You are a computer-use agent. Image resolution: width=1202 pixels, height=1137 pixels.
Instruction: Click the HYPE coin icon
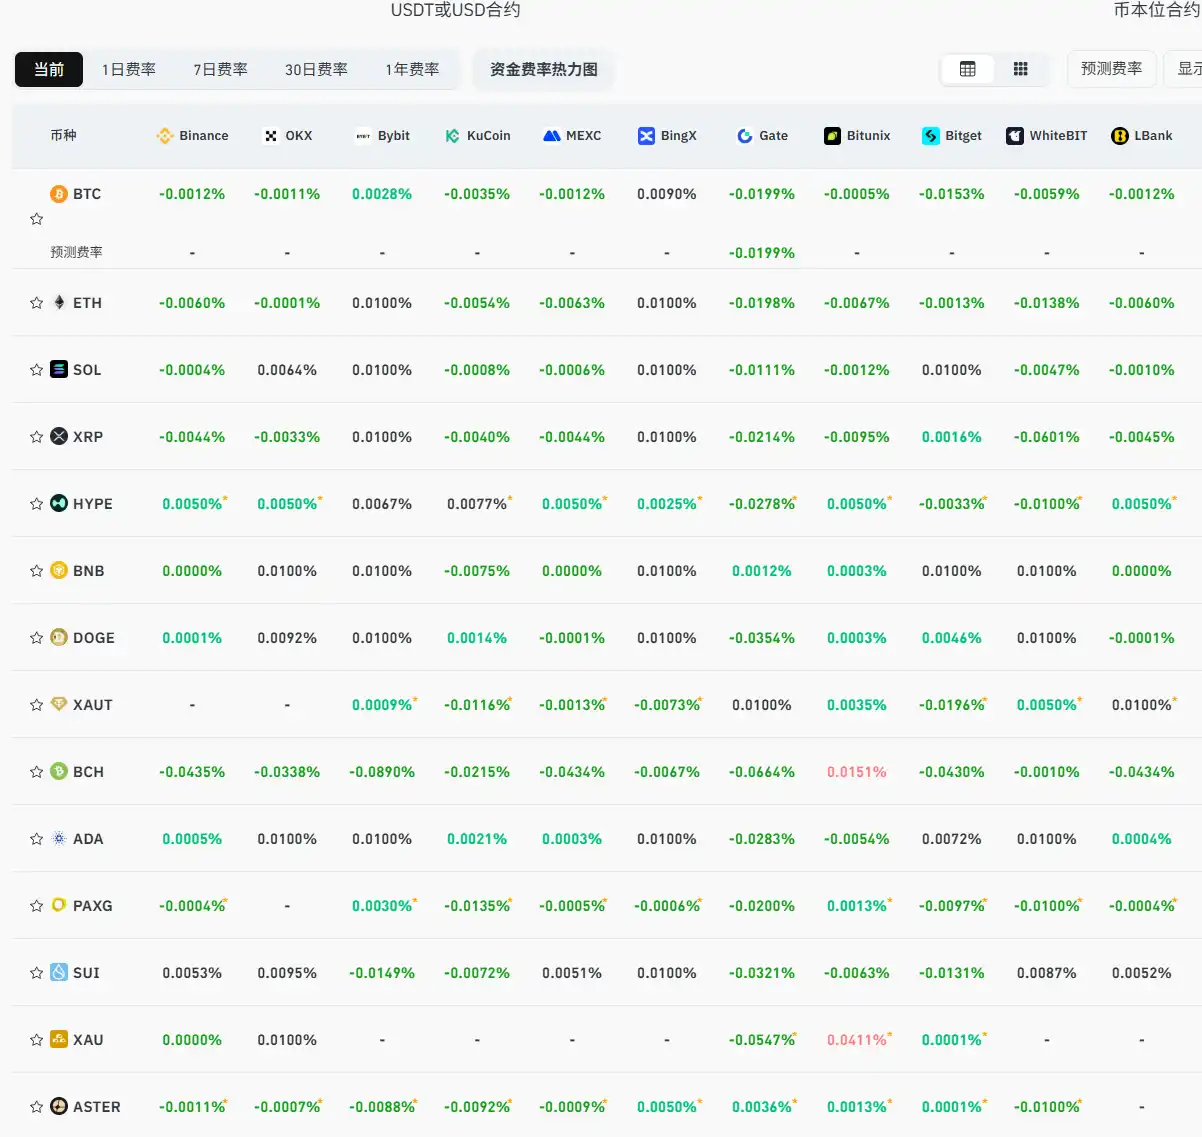(x=59, y=503)
